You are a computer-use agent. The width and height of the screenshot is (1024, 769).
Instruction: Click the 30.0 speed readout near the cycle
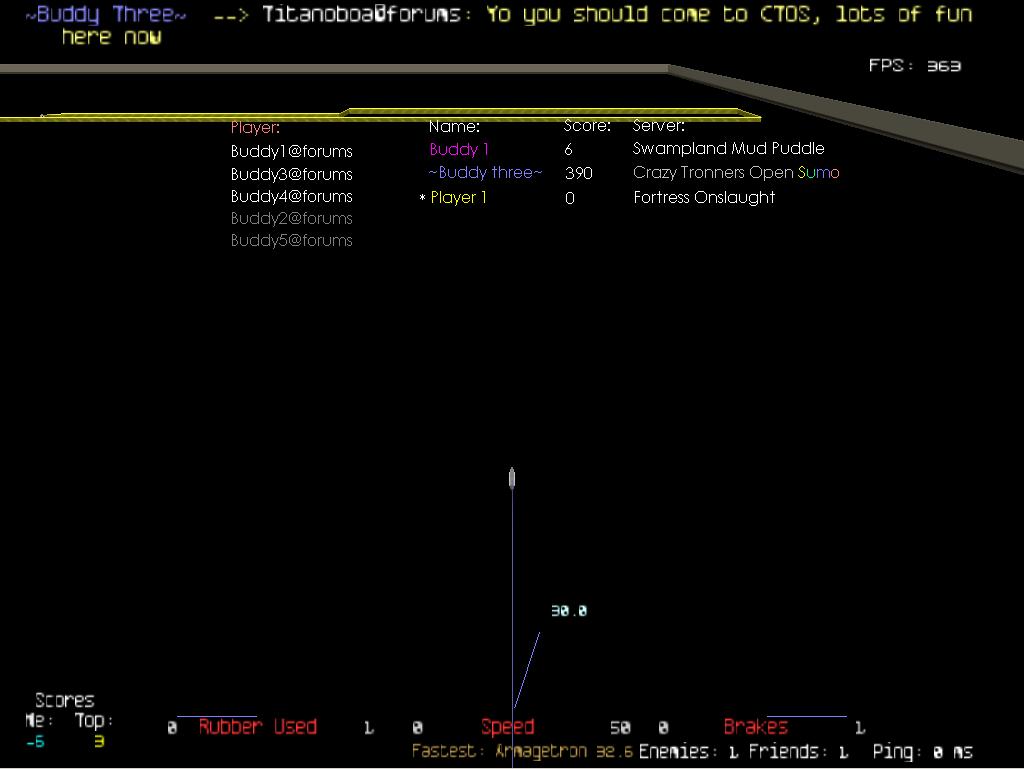pyautogui.click(x=568, y=610)
